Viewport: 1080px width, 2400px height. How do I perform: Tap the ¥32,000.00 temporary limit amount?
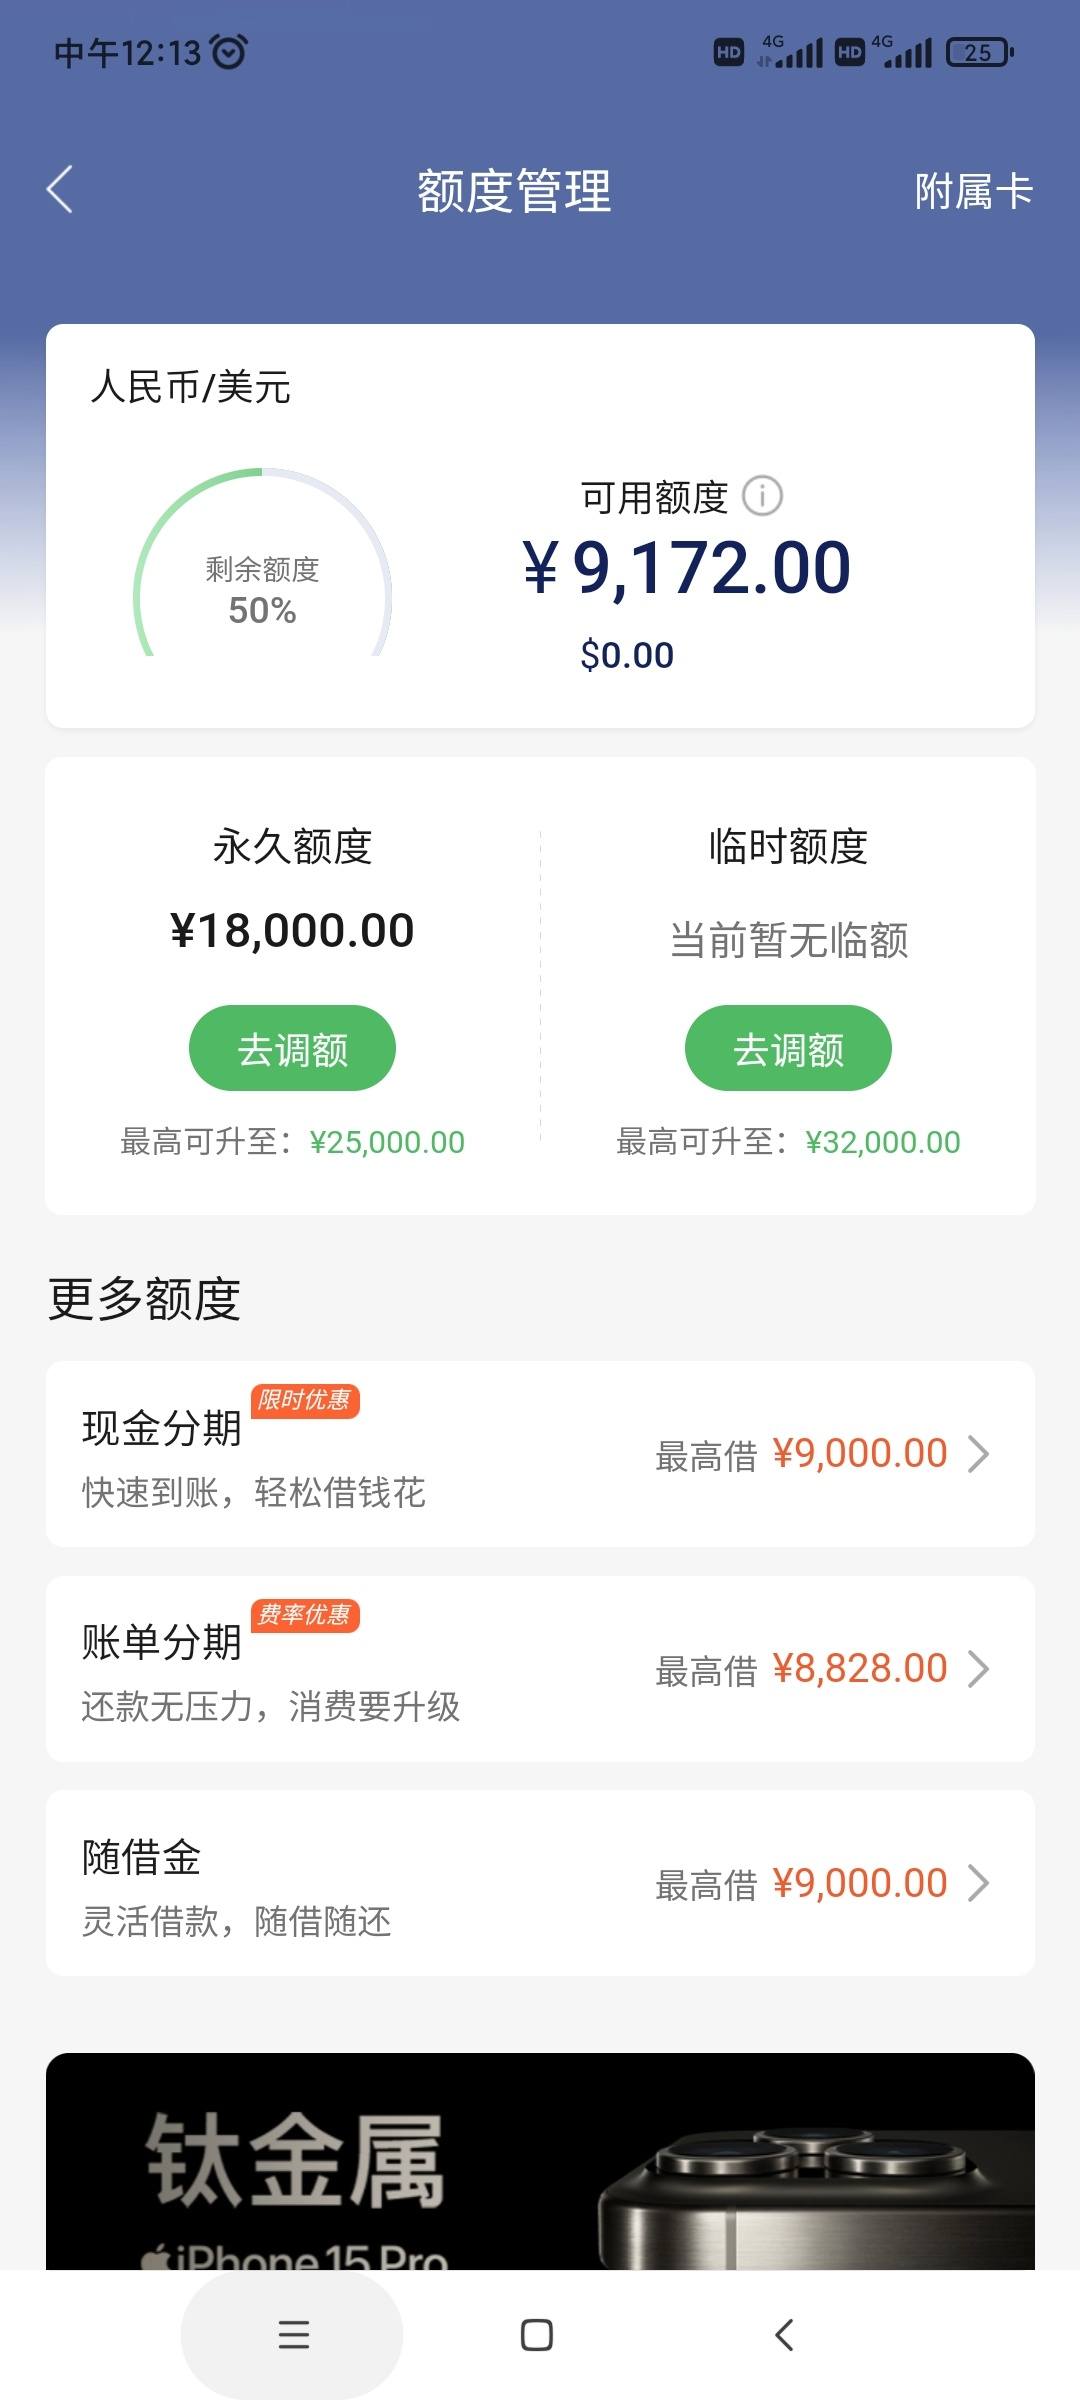coord(883,1142)
